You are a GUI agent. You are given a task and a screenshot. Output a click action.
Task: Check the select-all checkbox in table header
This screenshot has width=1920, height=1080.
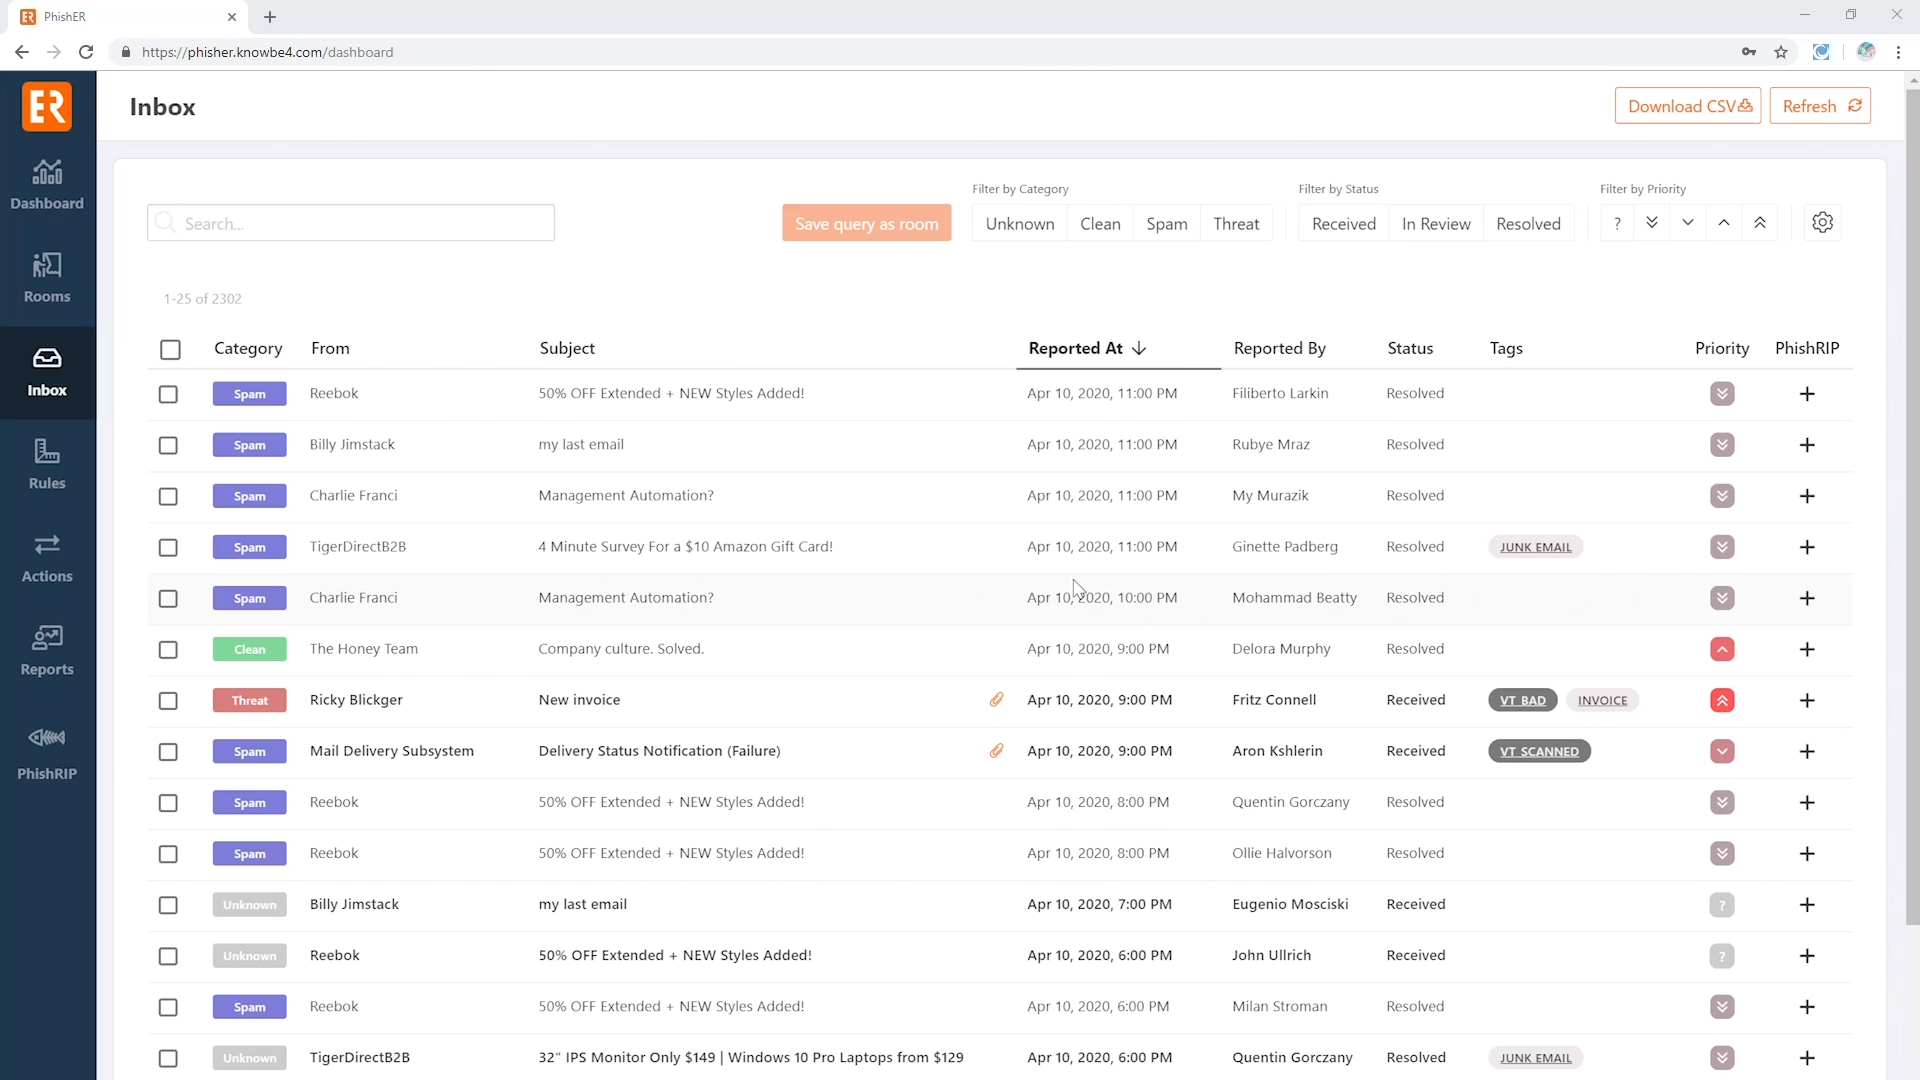click(170, 349)
